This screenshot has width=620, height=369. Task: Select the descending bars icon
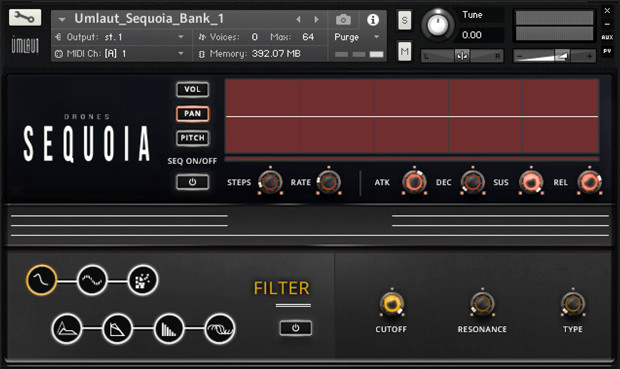[x=169, y=328]
